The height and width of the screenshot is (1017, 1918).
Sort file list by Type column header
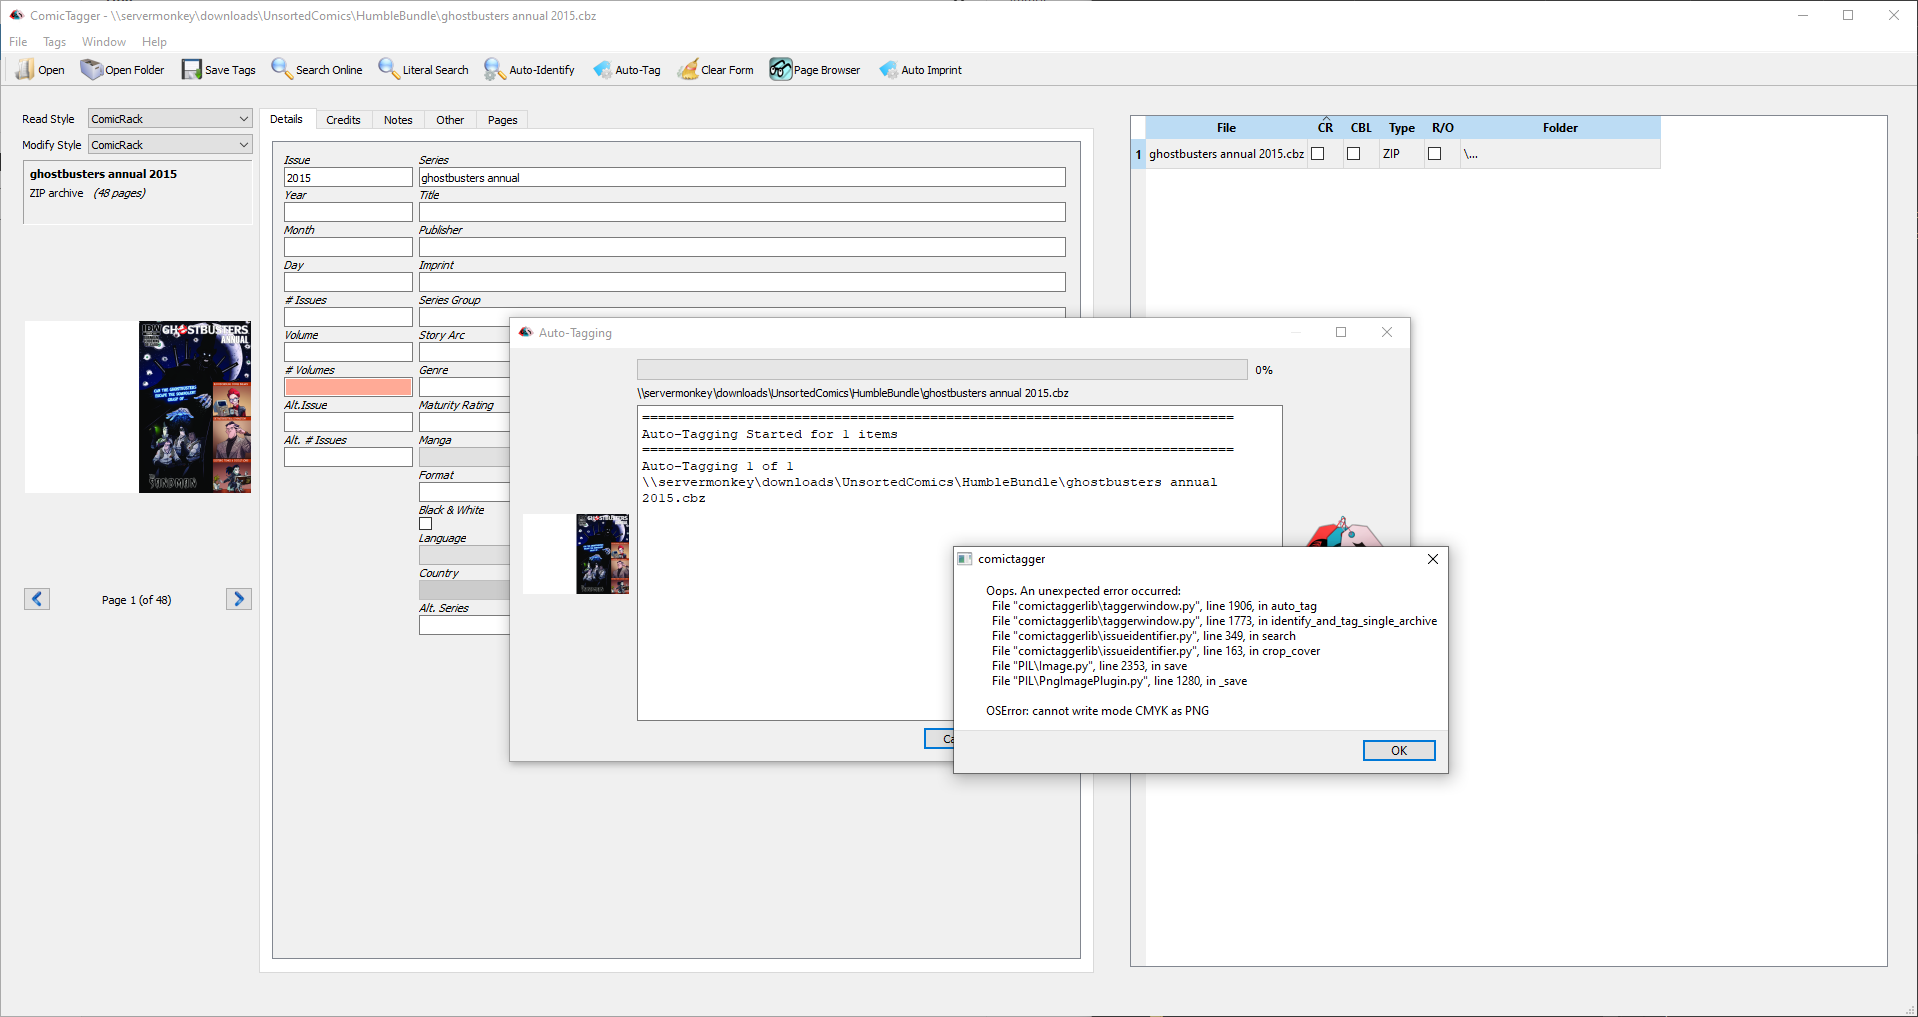[1401, 128]
